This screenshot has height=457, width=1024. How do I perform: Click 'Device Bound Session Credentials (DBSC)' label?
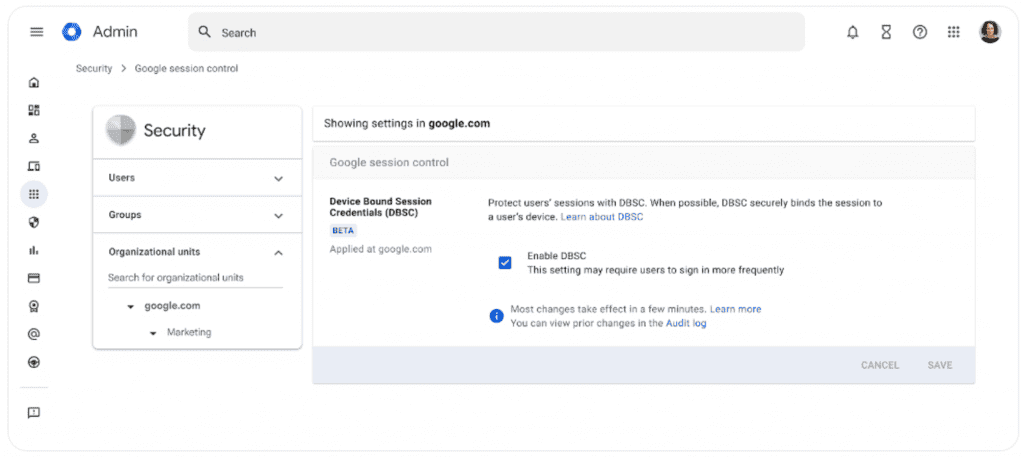pyautogui.click(x=380, y=207)
